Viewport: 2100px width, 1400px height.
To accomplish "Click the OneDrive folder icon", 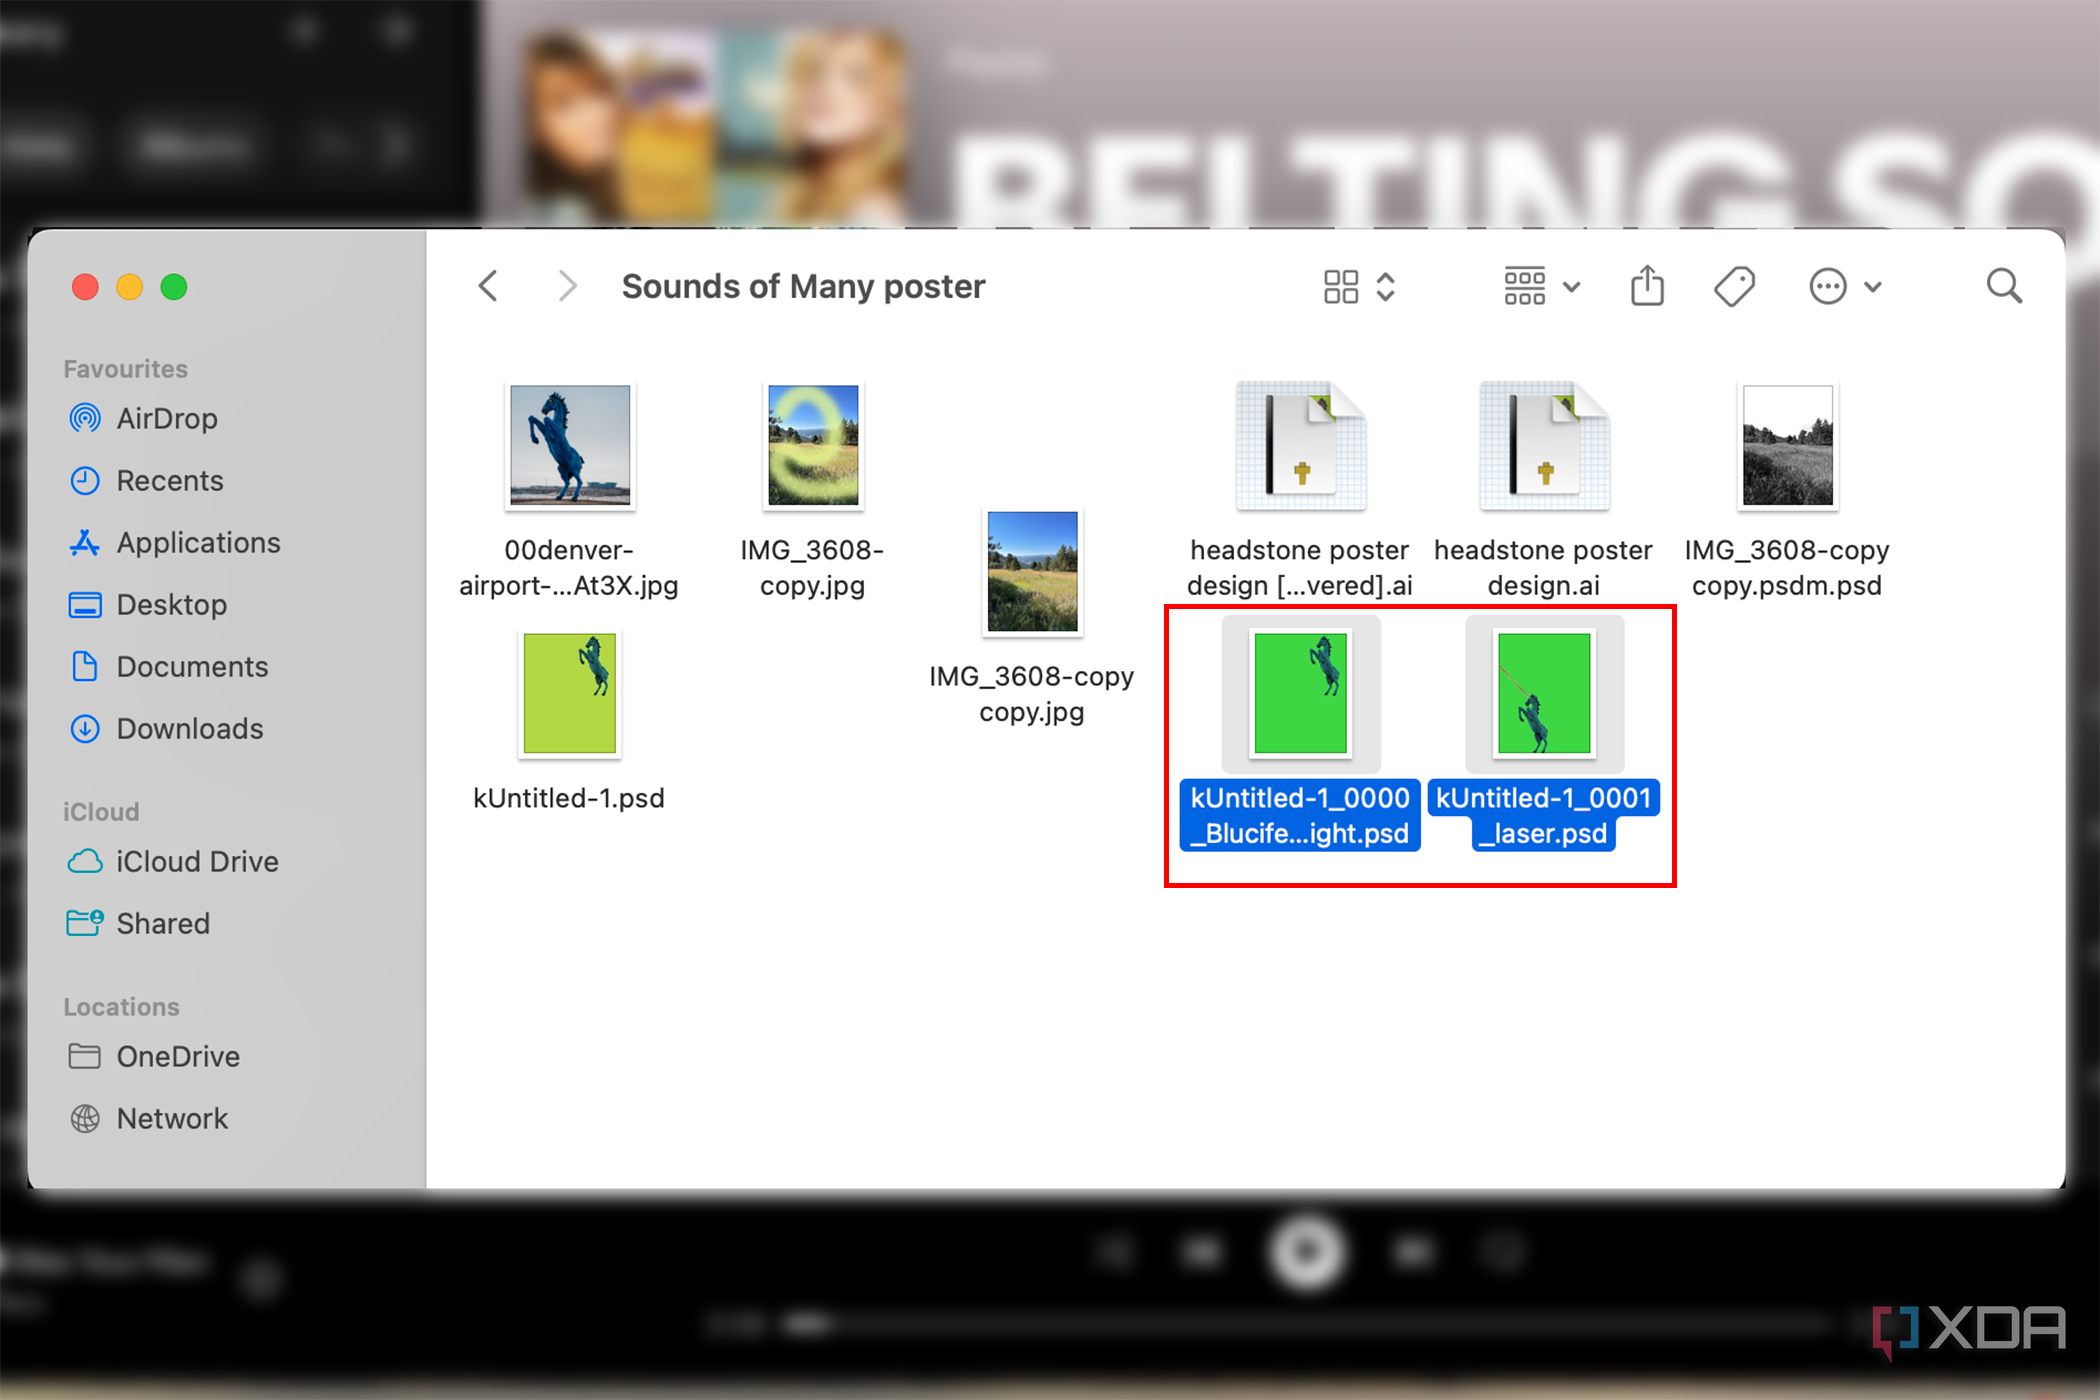I will [85, 1056].
